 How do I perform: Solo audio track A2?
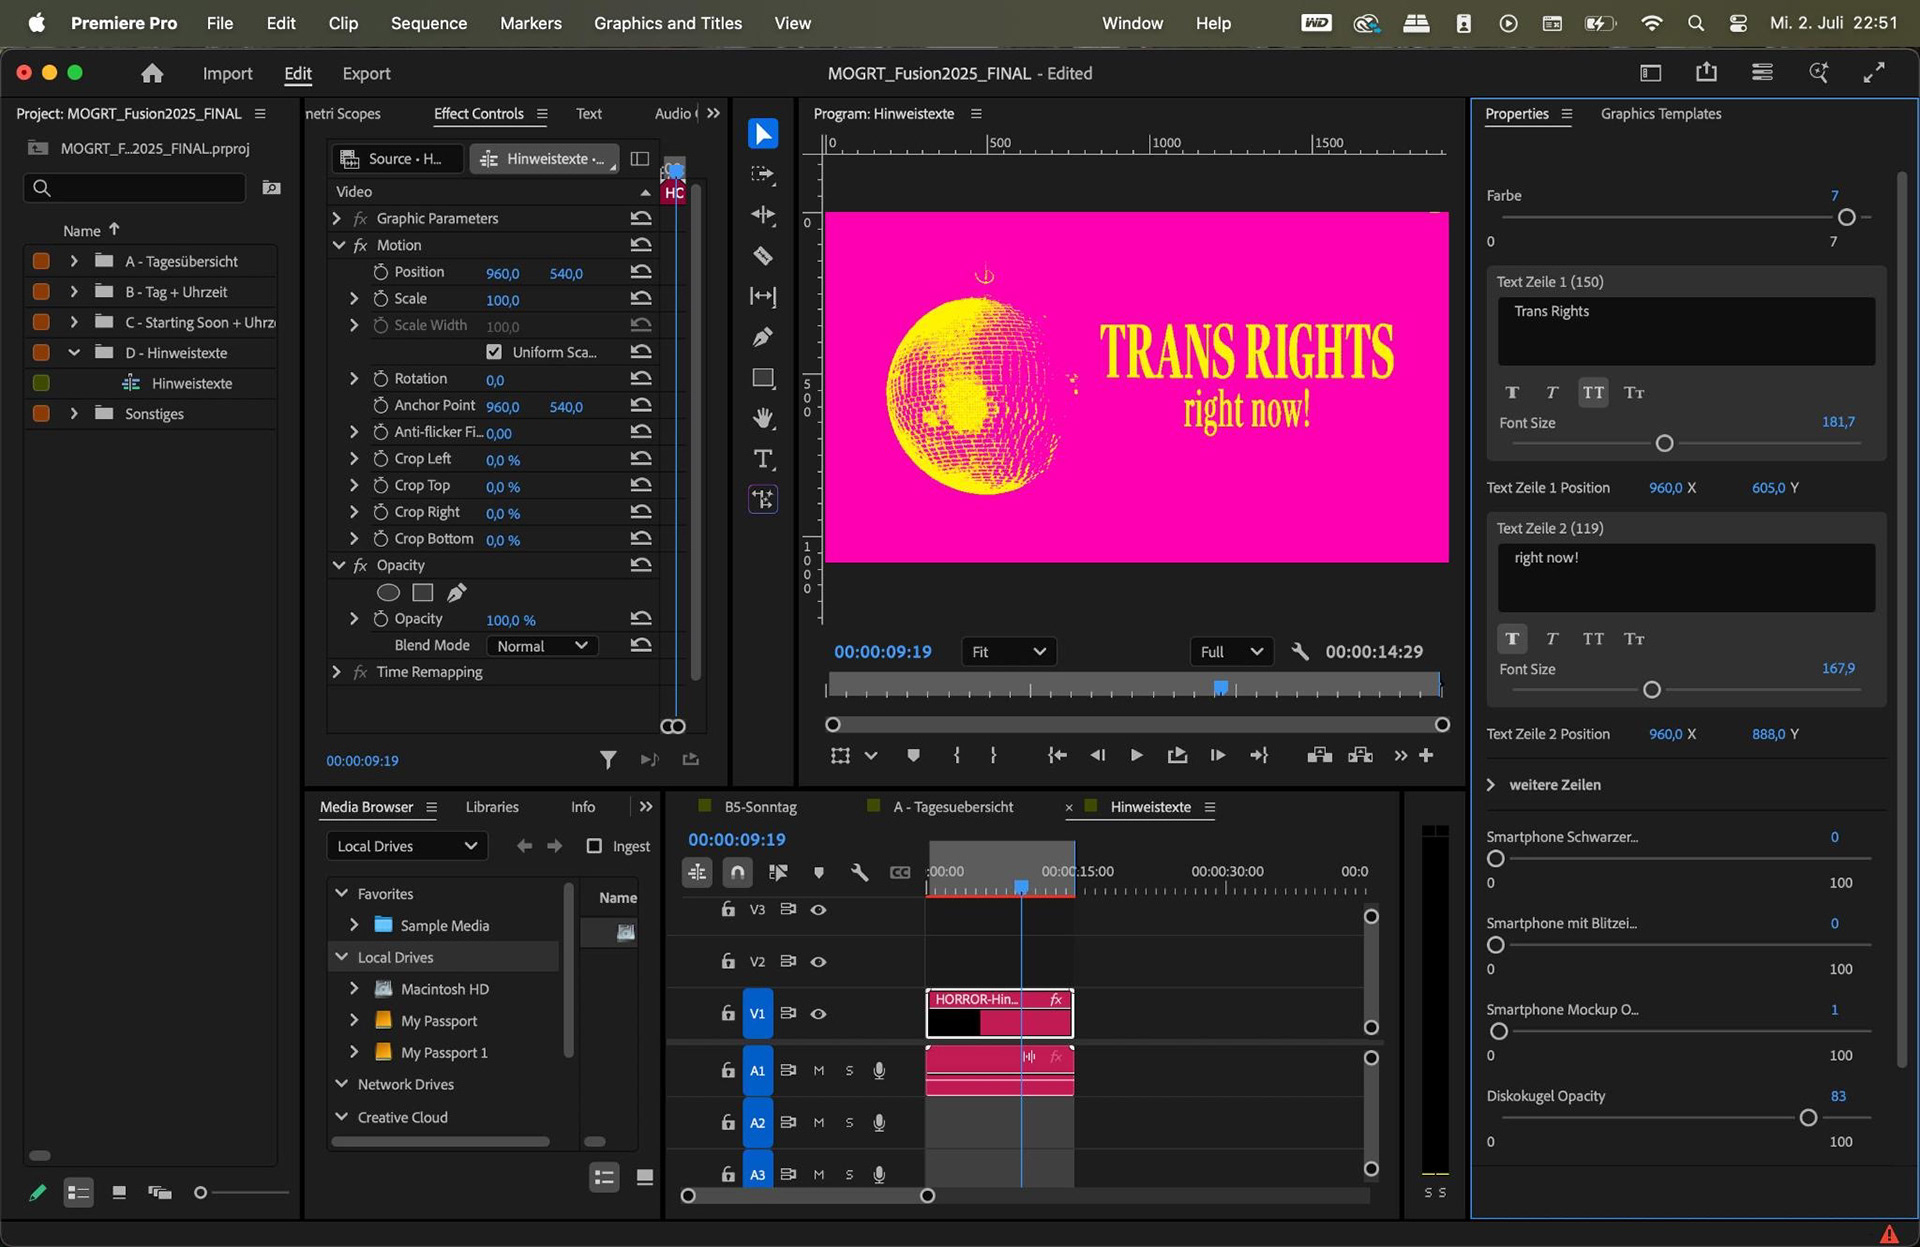pos(849,1122)
